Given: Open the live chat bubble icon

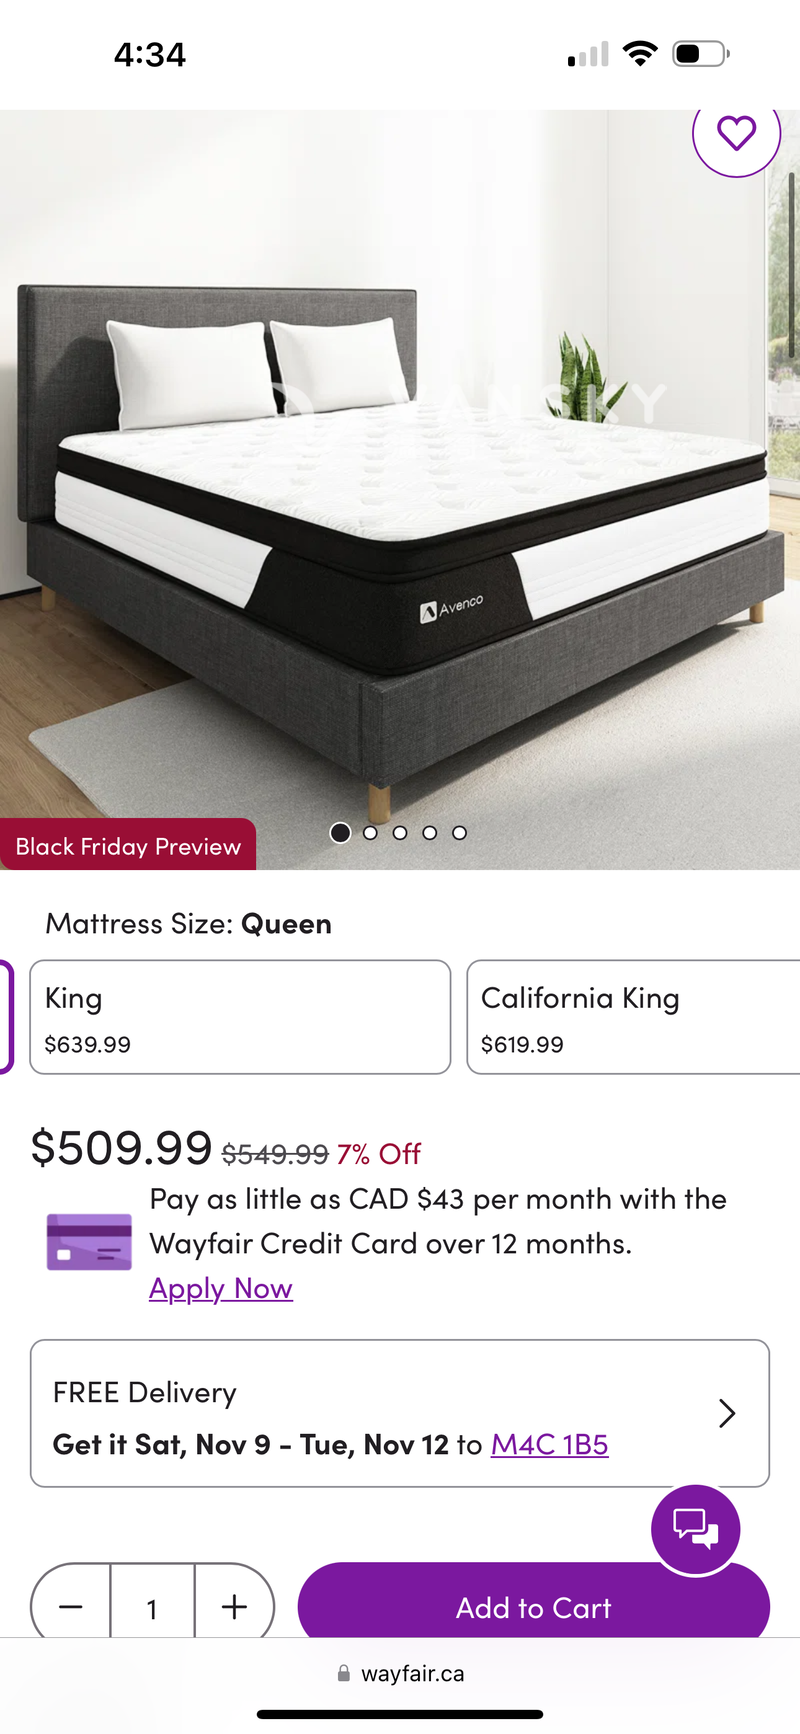Looking at the screenshot, I should click(695, 1529).
